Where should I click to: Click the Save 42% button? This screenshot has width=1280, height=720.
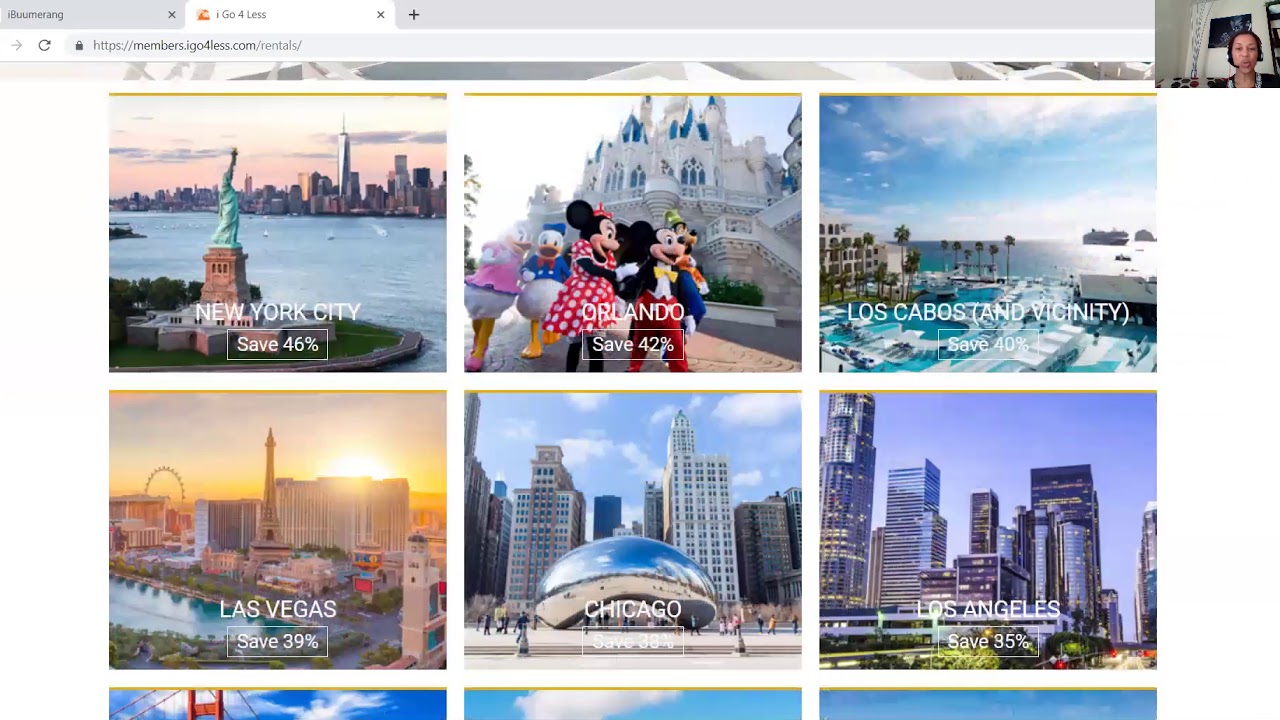click(633, 344)
